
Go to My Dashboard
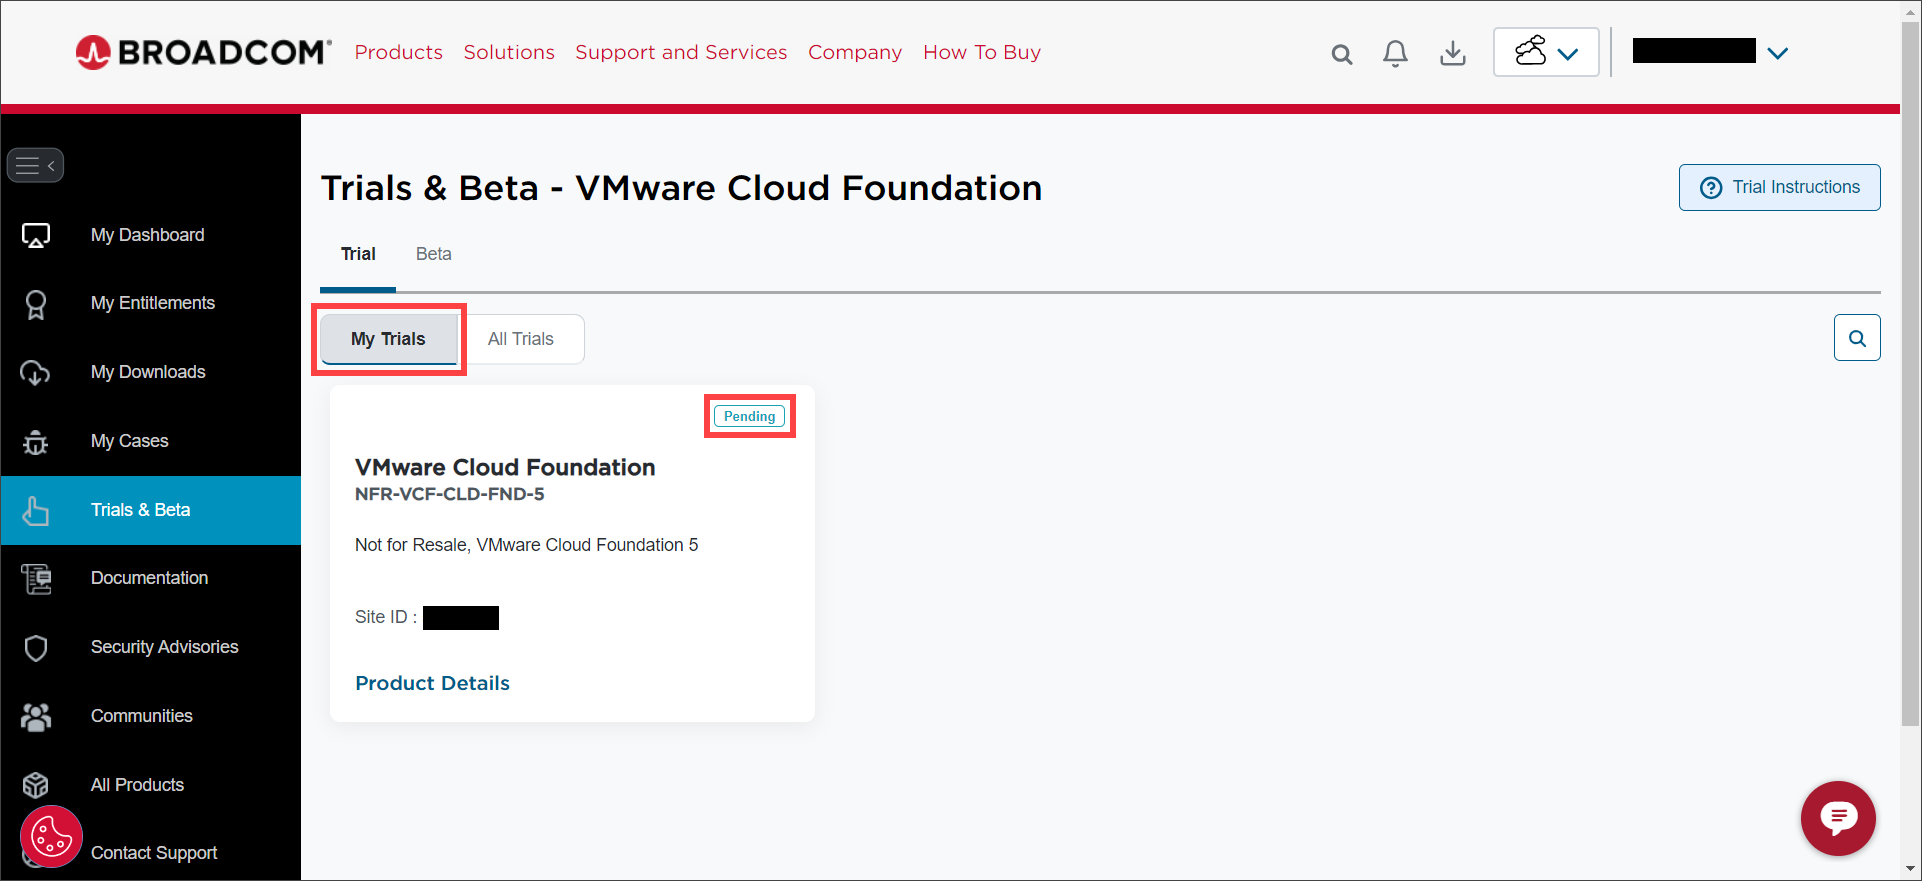147,235
